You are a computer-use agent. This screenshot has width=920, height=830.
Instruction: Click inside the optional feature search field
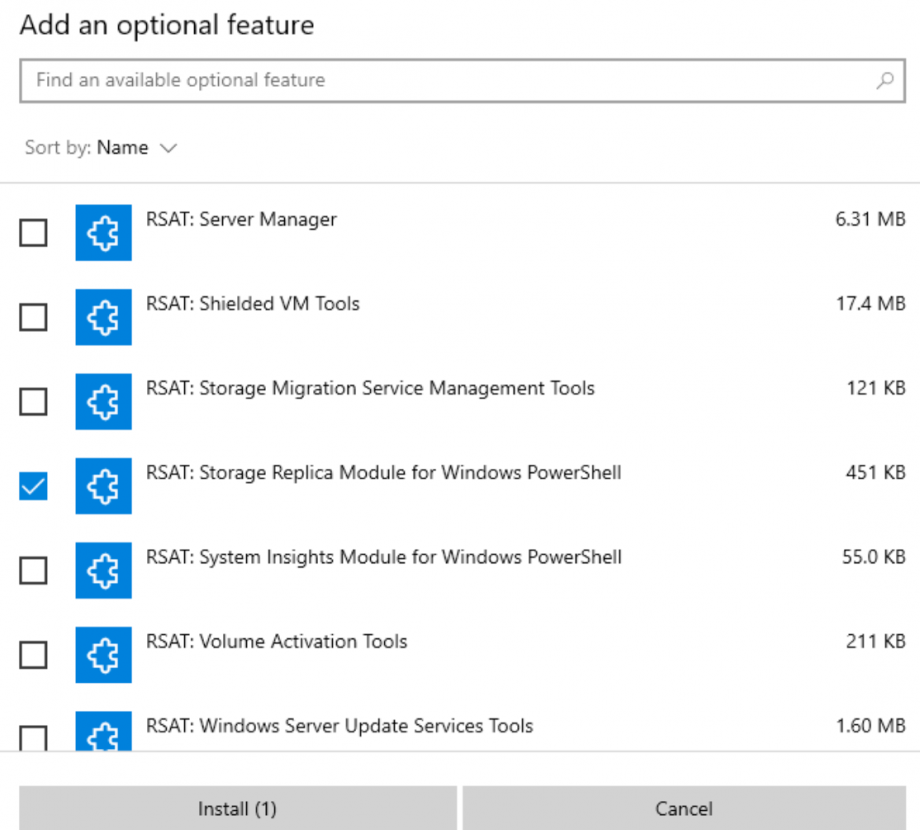coord(400,80)
